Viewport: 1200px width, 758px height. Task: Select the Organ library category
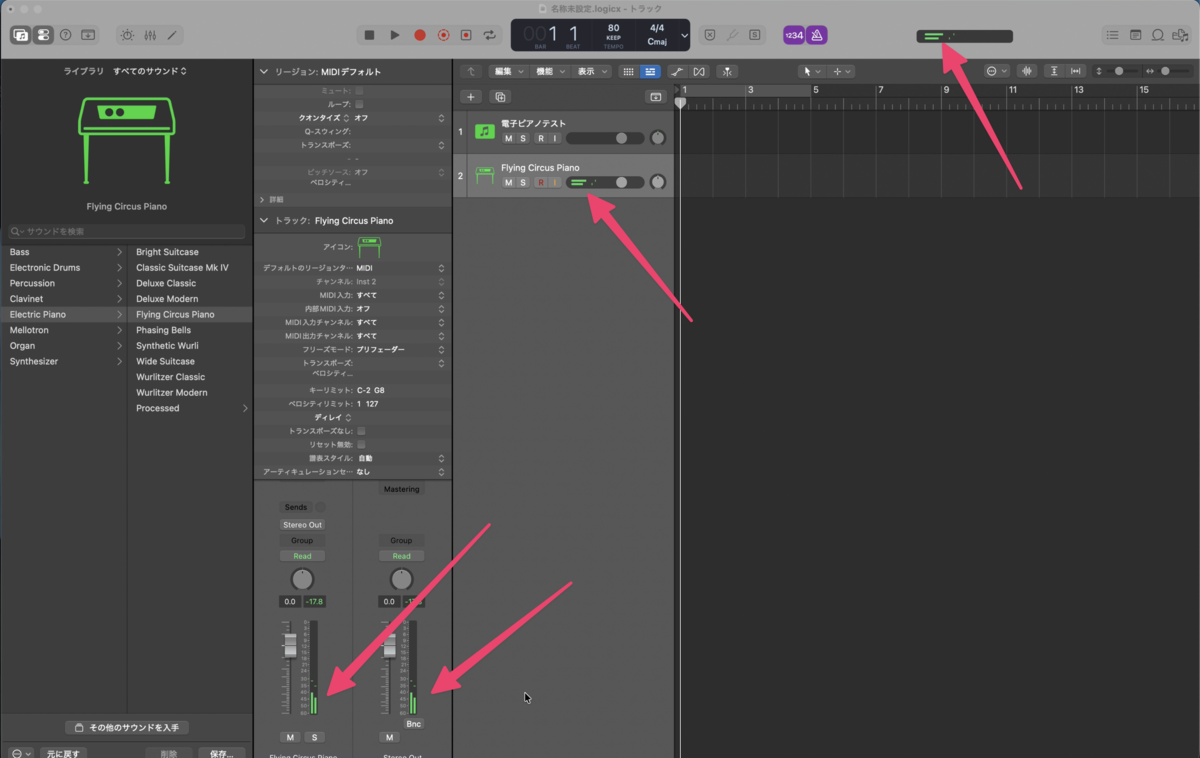tap(66, 346)
